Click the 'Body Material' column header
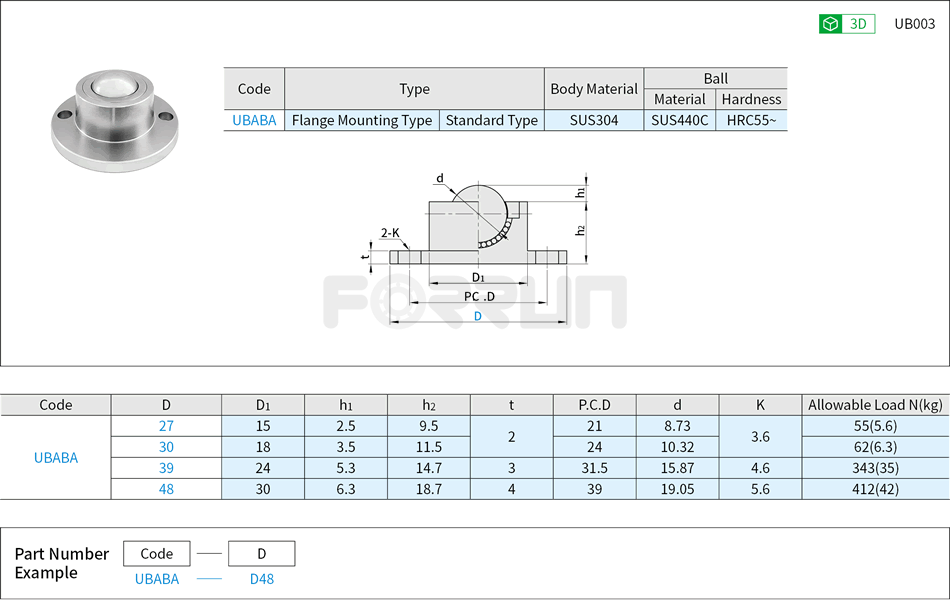Image resolution: width=950 pixels, height=603 pixels. click(x=594, y=88)
